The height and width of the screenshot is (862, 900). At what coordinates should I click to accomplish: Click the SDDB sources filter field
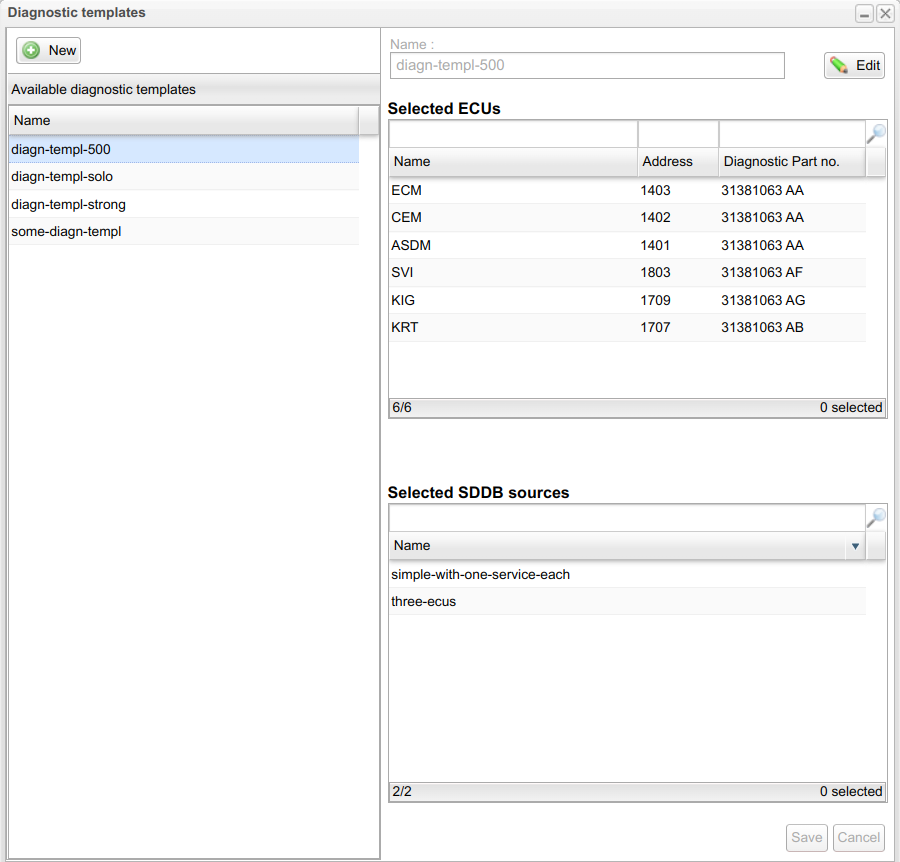tap(625, 518)
